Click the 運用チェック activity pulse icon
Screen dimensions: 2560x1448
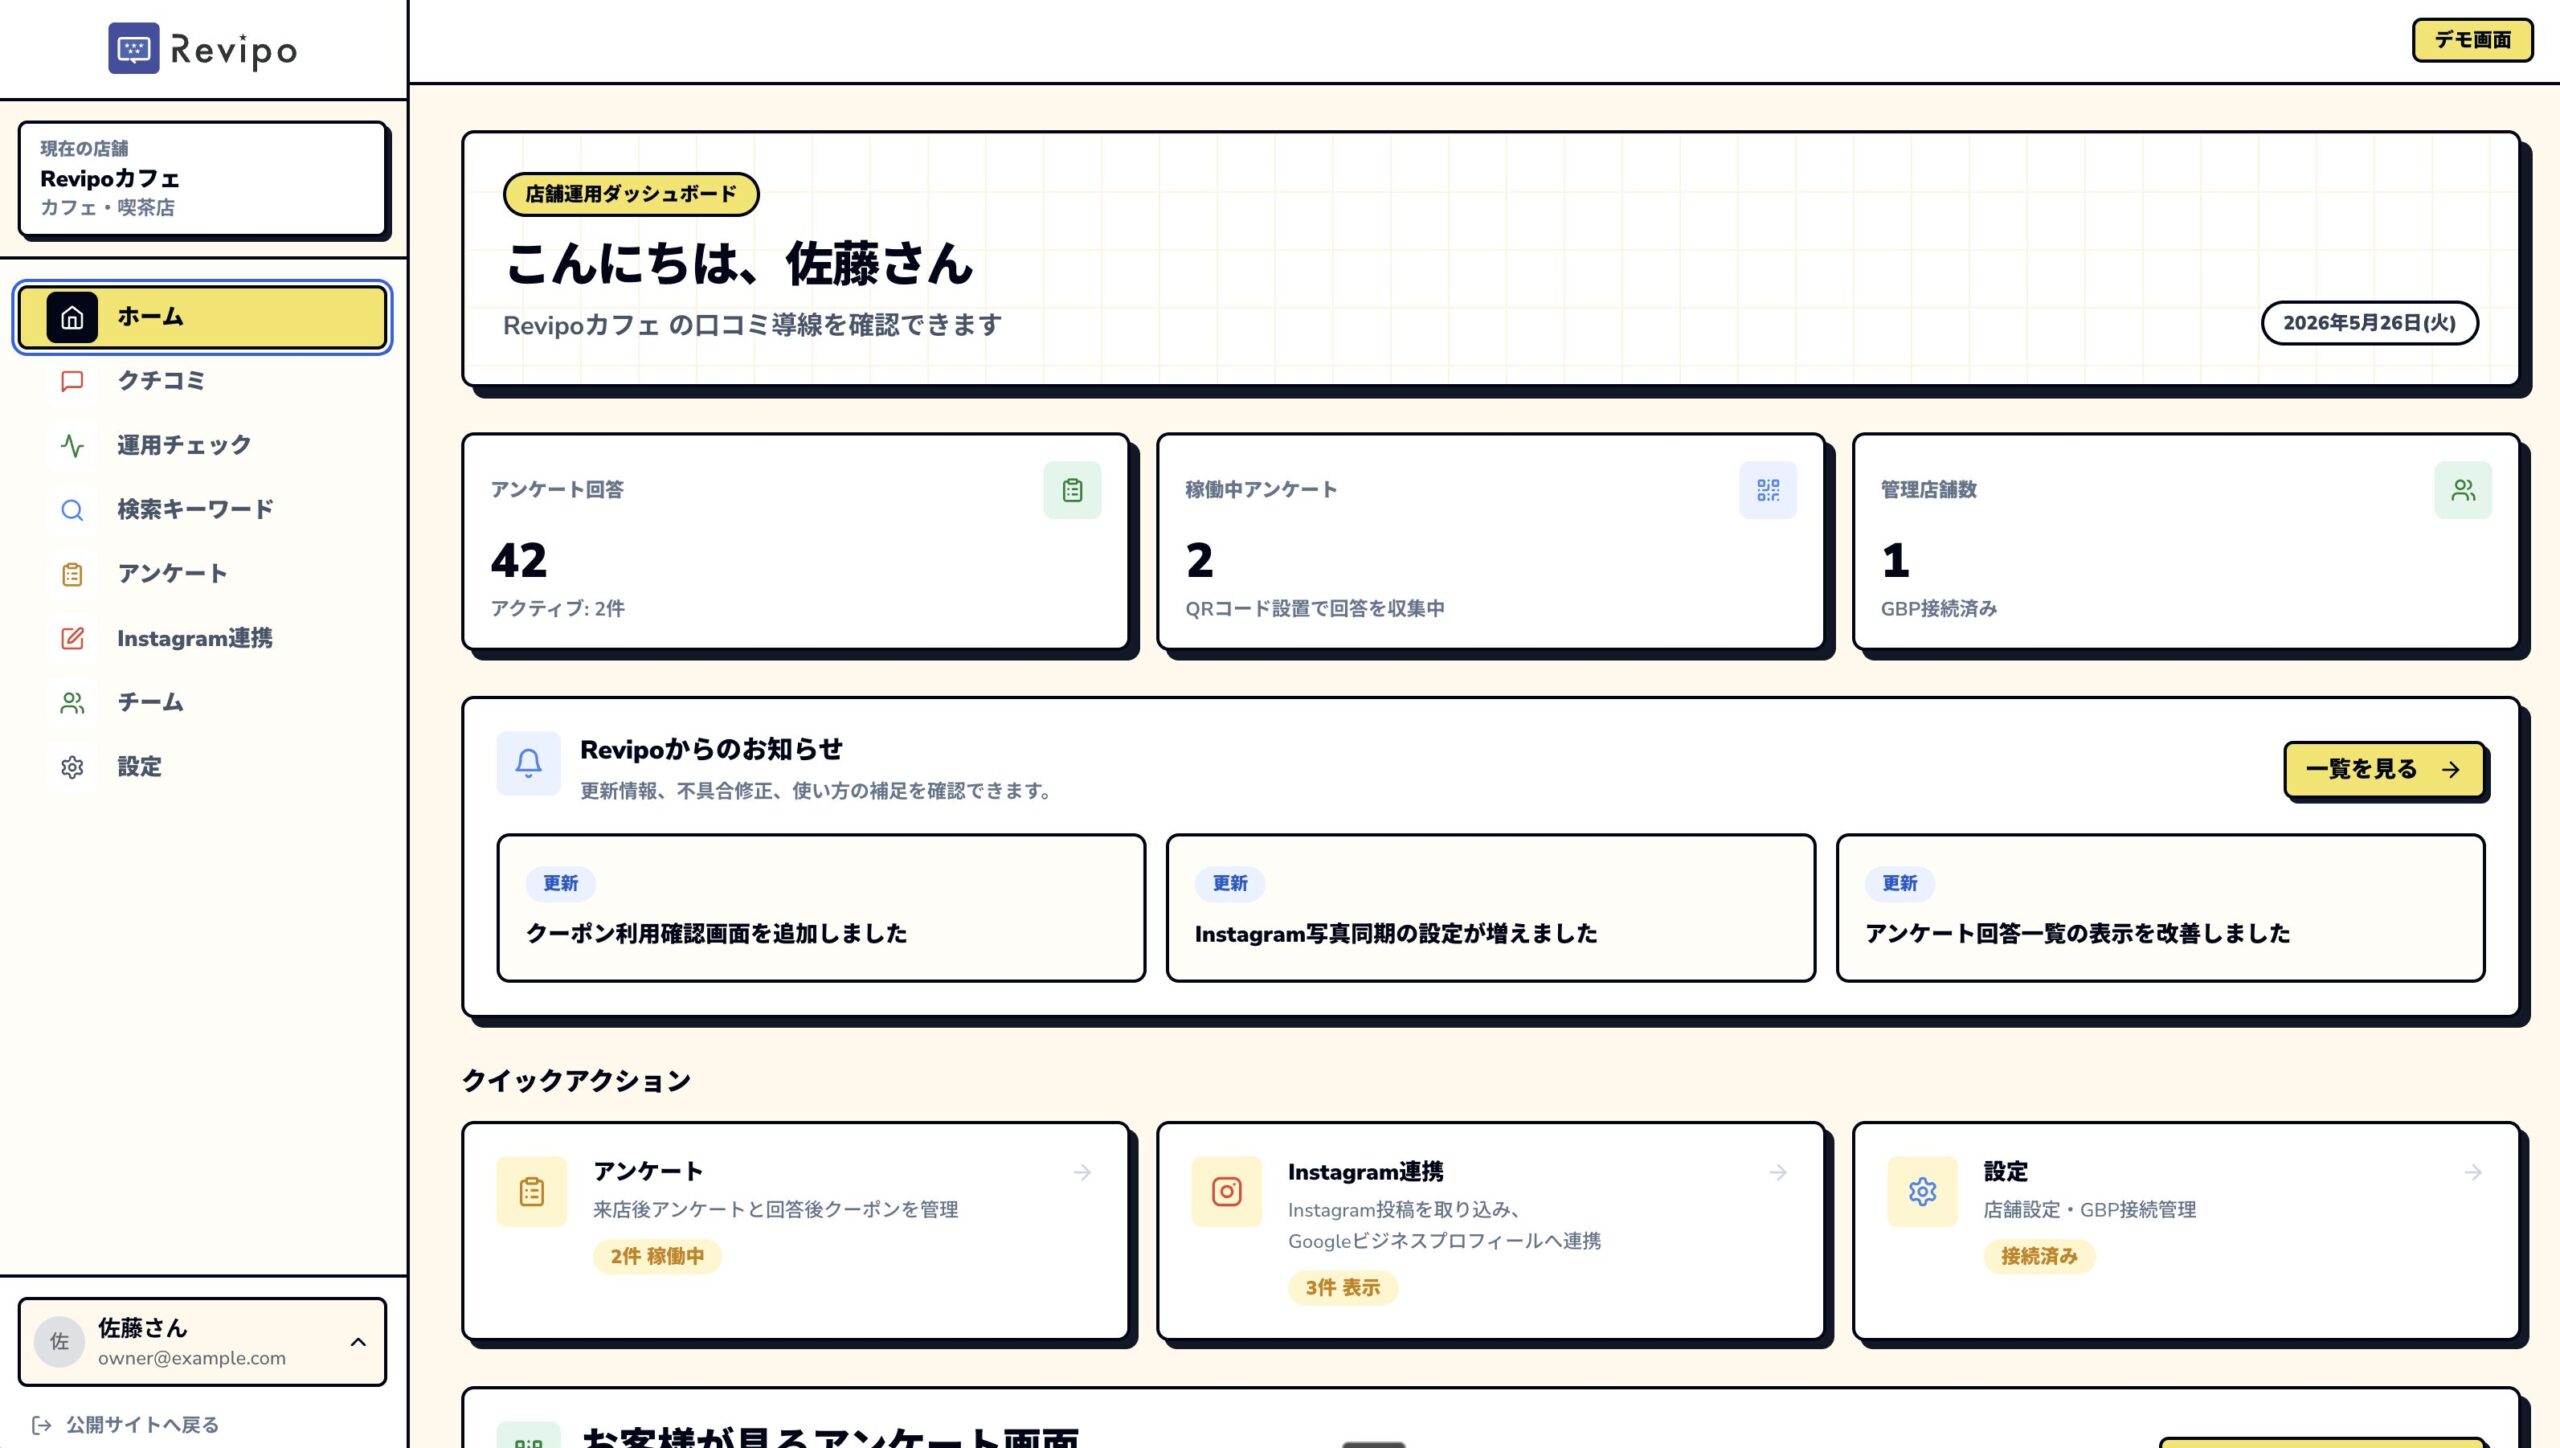click(72, 445)
